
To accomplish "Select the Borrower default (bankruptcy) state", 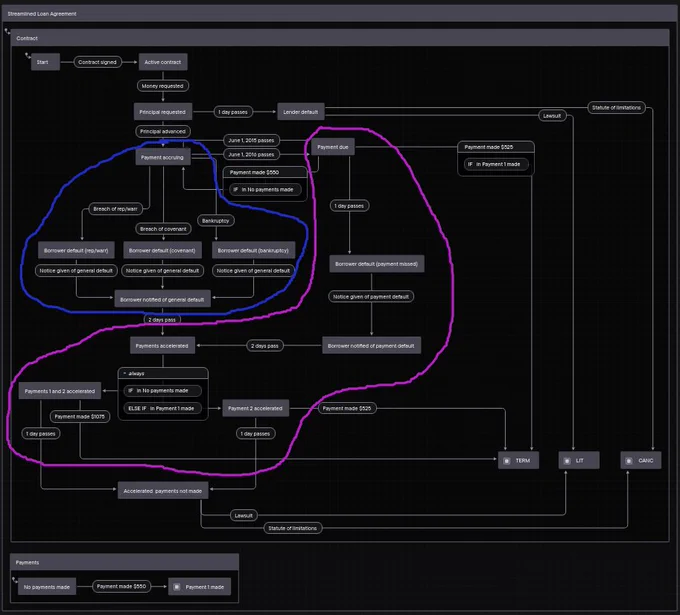I will coord(253,250).
